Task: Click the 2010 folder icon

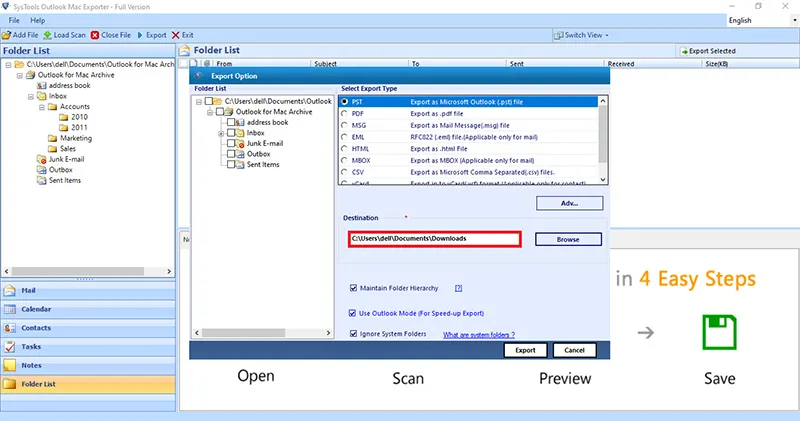Action: click(64, 117)
